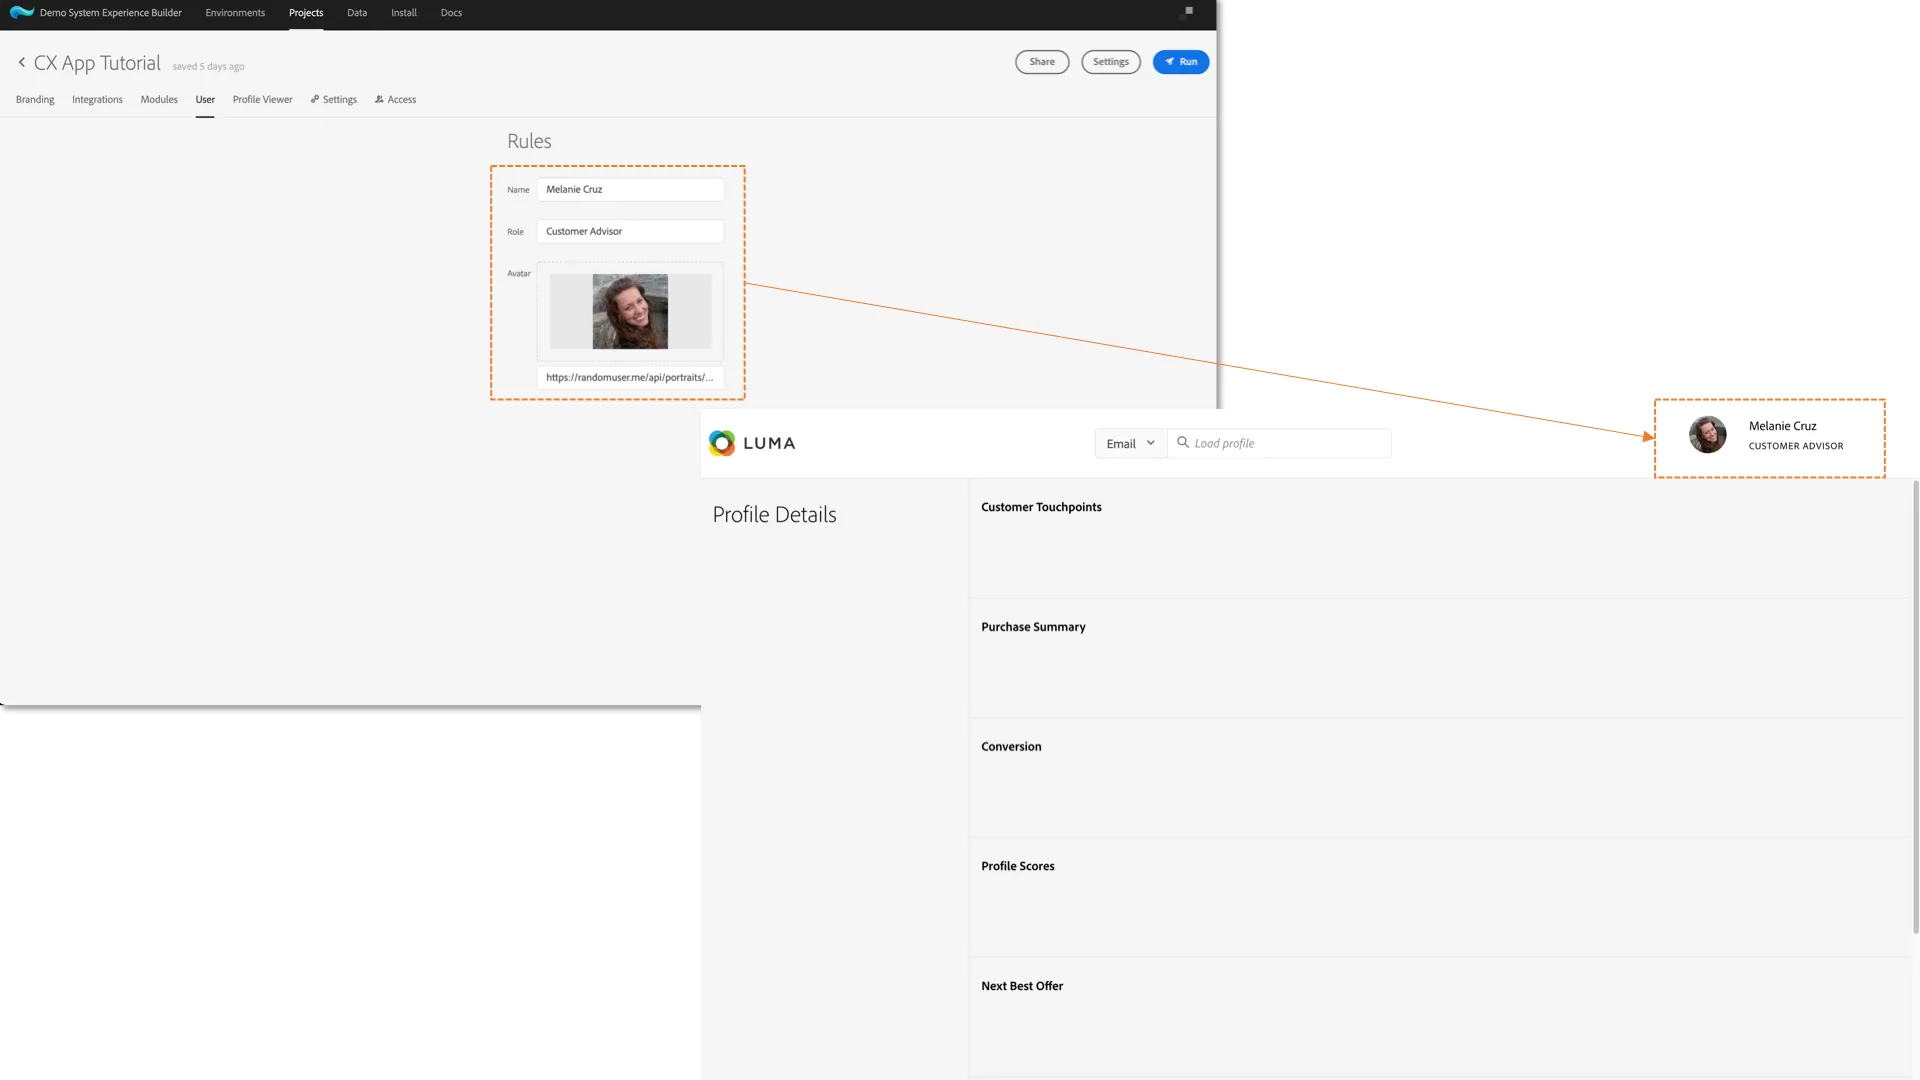The image size is (1920, 1080).
Task: Click the CX App Tutorial project title
Action: point(97,63)
